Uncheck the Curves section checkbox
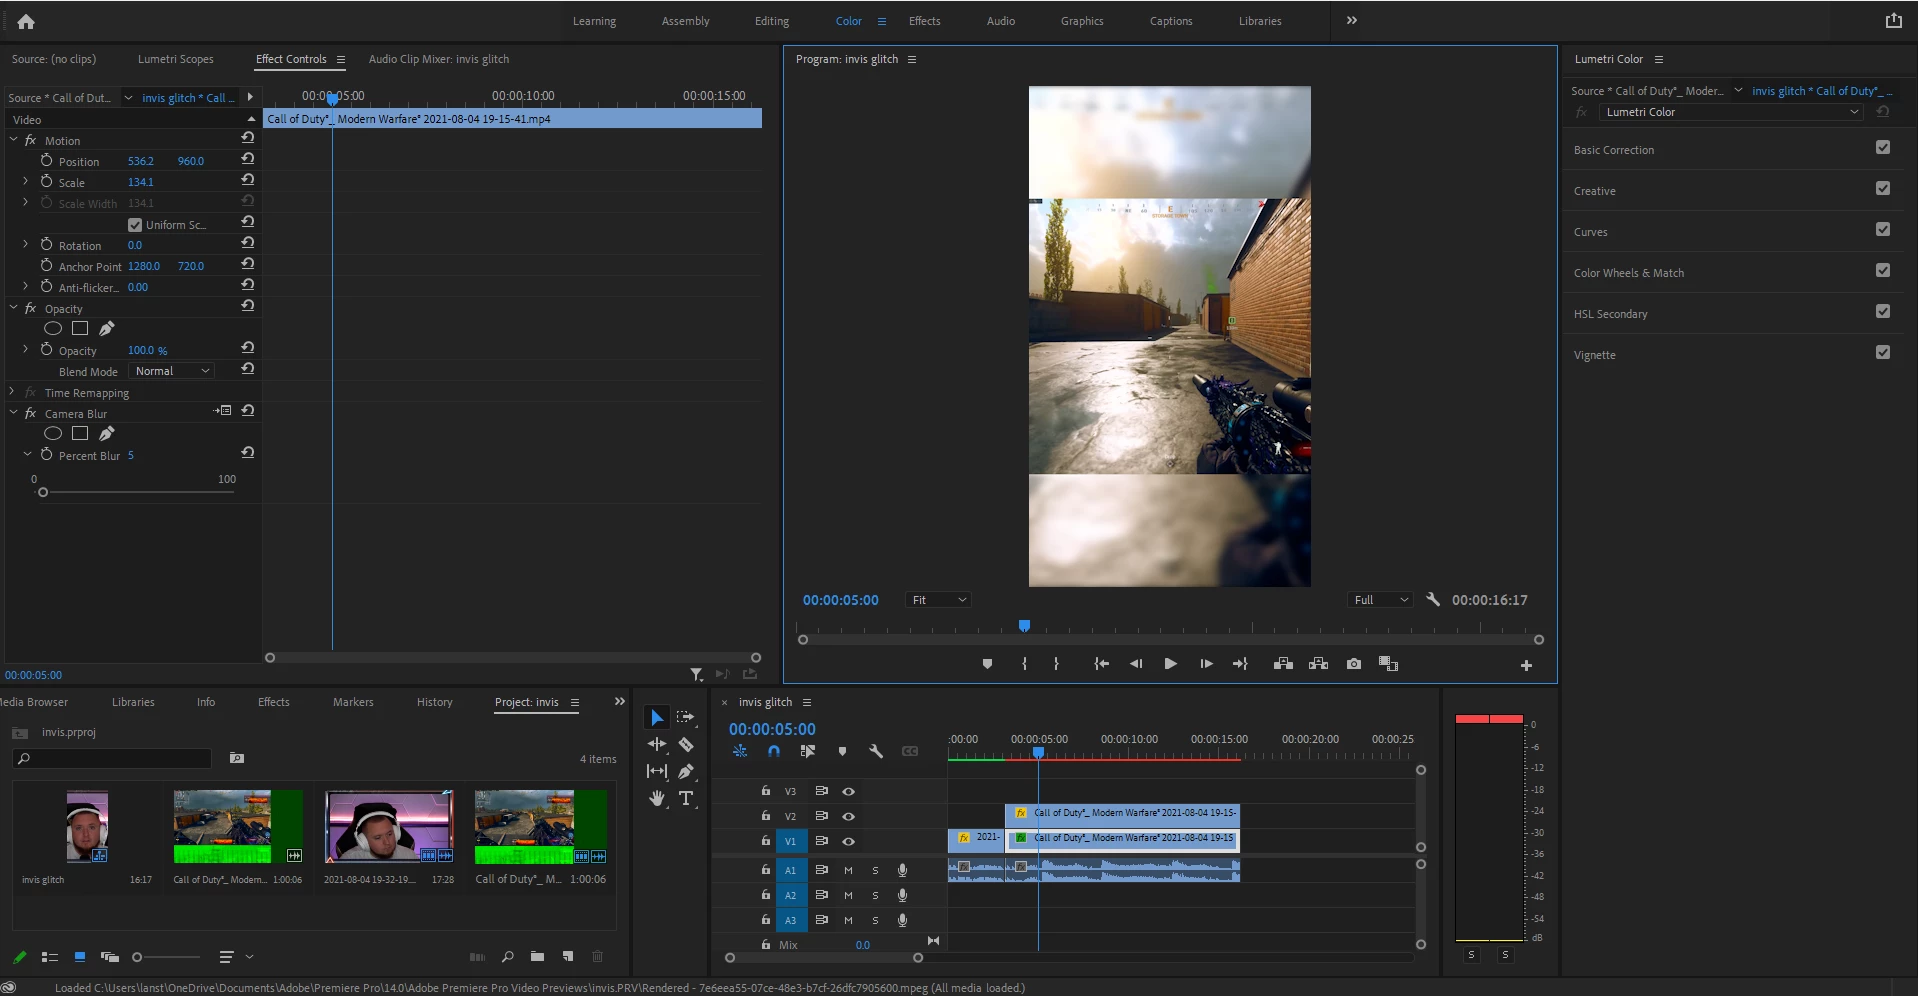Image resolution: width=1918 pixels, height=996 pixels. 1883,230
